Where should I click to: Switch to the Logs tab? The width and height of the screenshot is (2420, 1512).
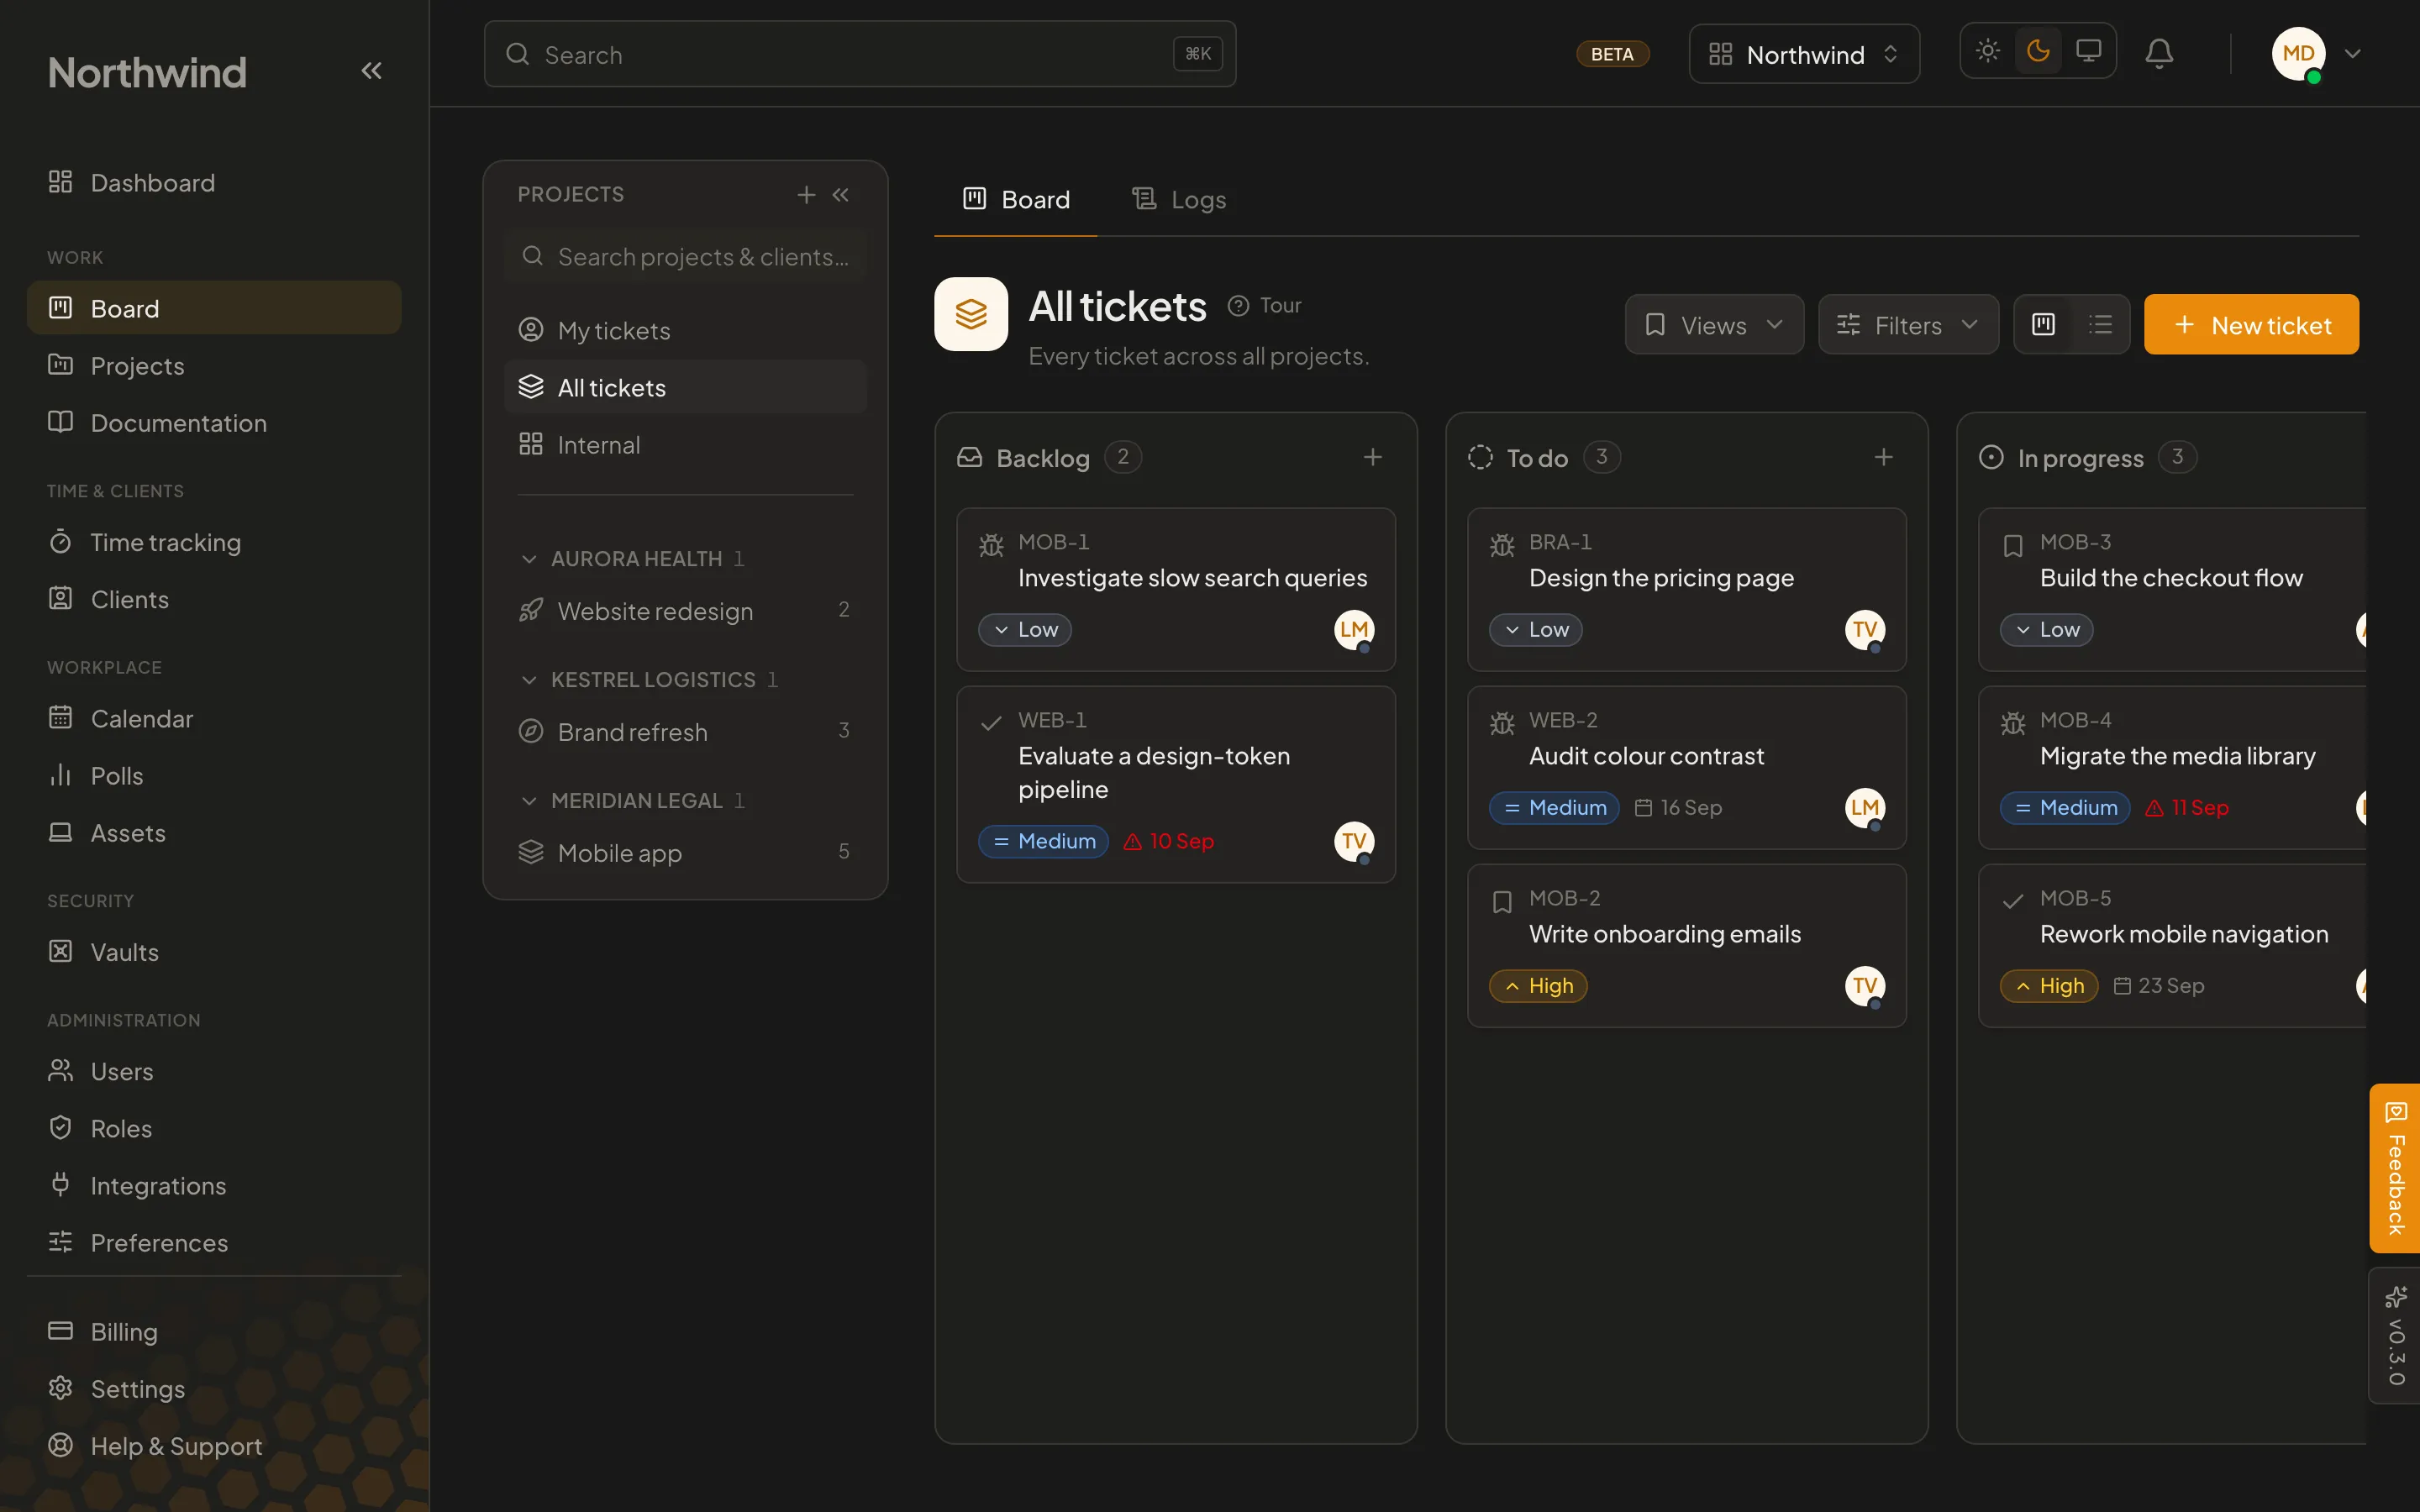pyautogui.click(x=1179, y=200)
